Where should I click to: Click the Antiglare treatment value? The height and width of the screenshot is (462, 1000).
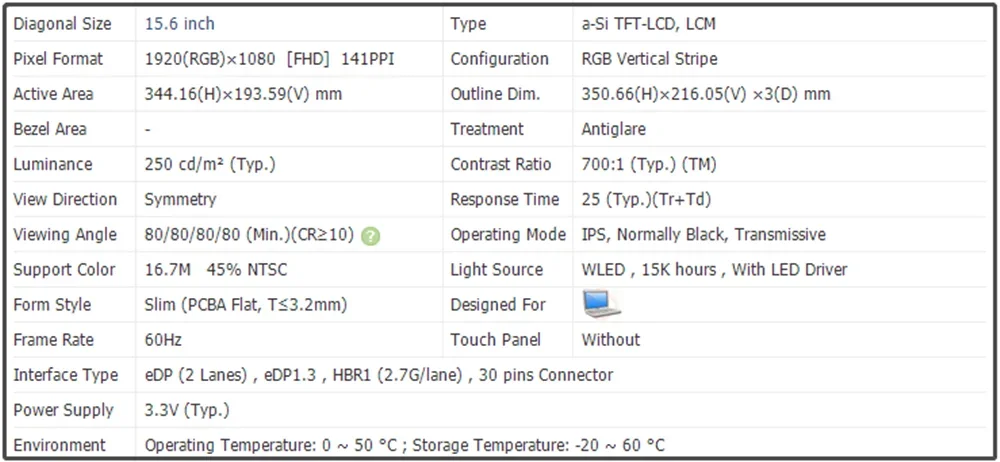pyautogui.click(x=613, y=129)
